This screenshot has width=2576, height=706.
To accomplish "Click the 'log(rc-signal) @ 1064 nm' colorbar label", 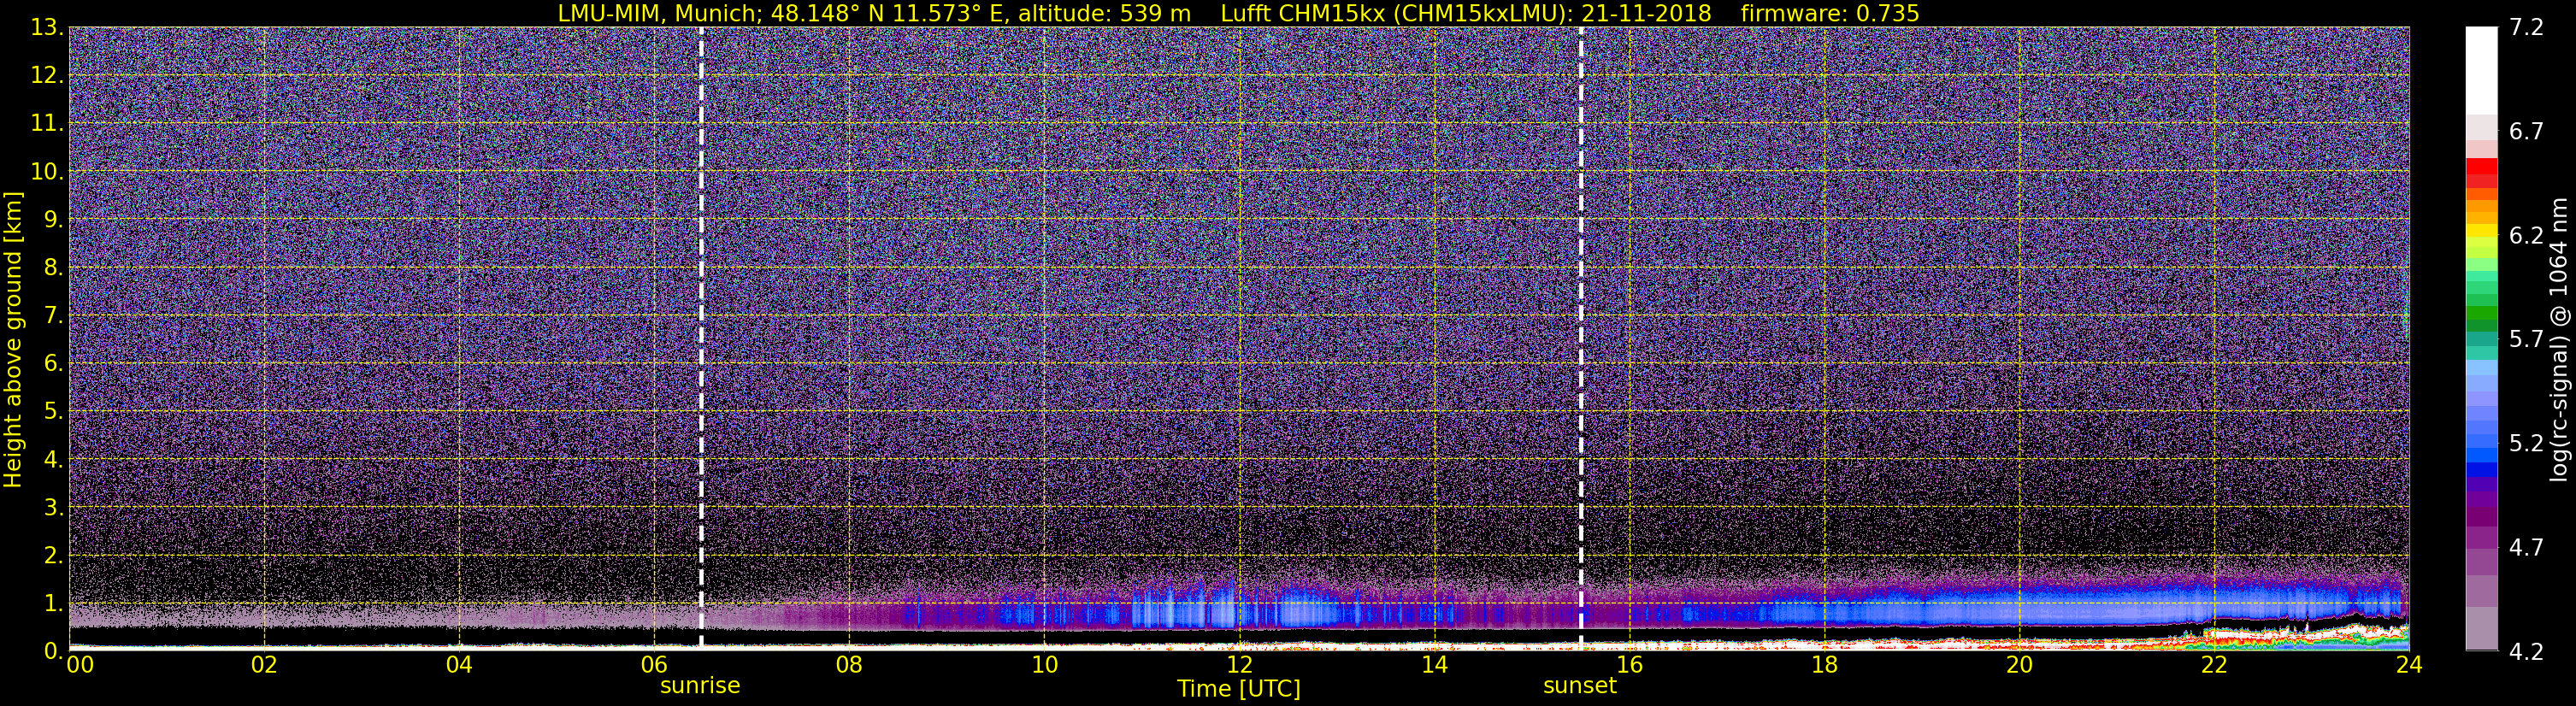I will [x=2560, y=340].
